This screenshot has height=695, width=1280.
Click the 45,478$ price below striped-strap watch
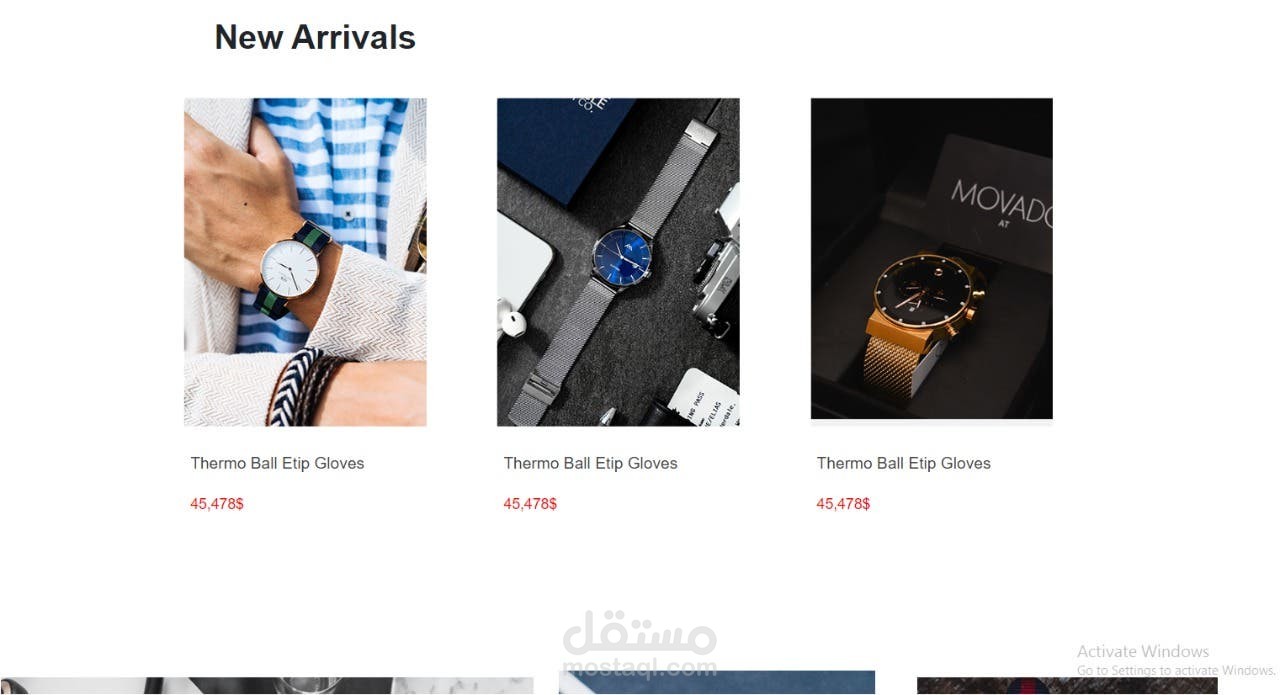(x=217, y=504)
